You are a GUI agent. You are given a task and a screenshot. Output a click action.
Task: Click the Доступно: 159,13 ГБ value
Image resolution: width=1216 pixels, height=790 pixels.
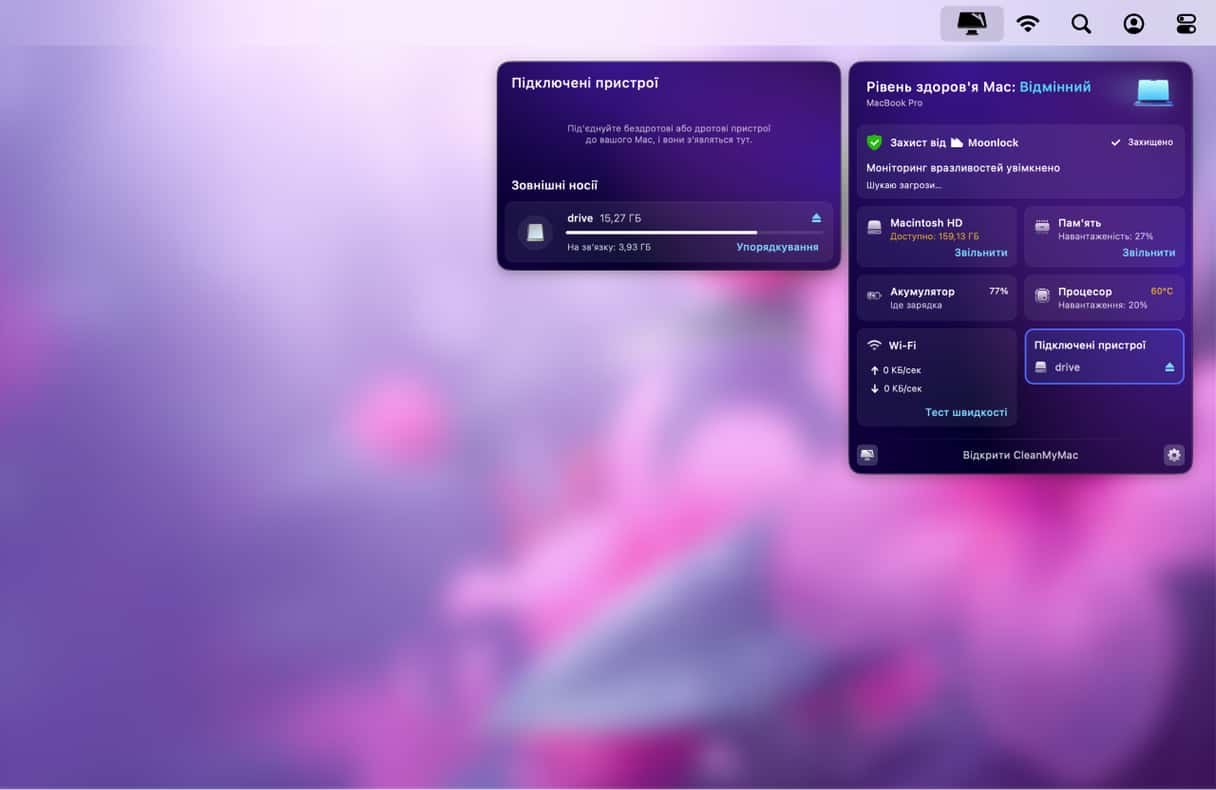click(x=934, y=237)
